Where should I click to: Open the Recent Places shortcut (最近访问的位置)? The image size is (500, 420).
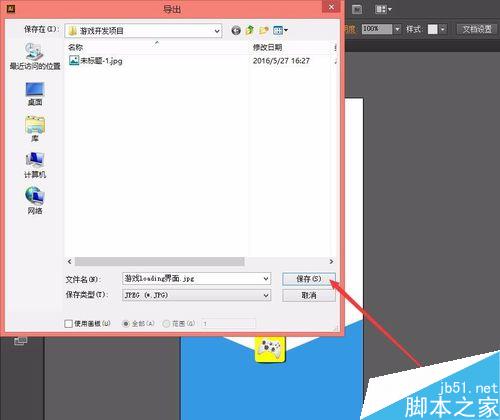35,56
